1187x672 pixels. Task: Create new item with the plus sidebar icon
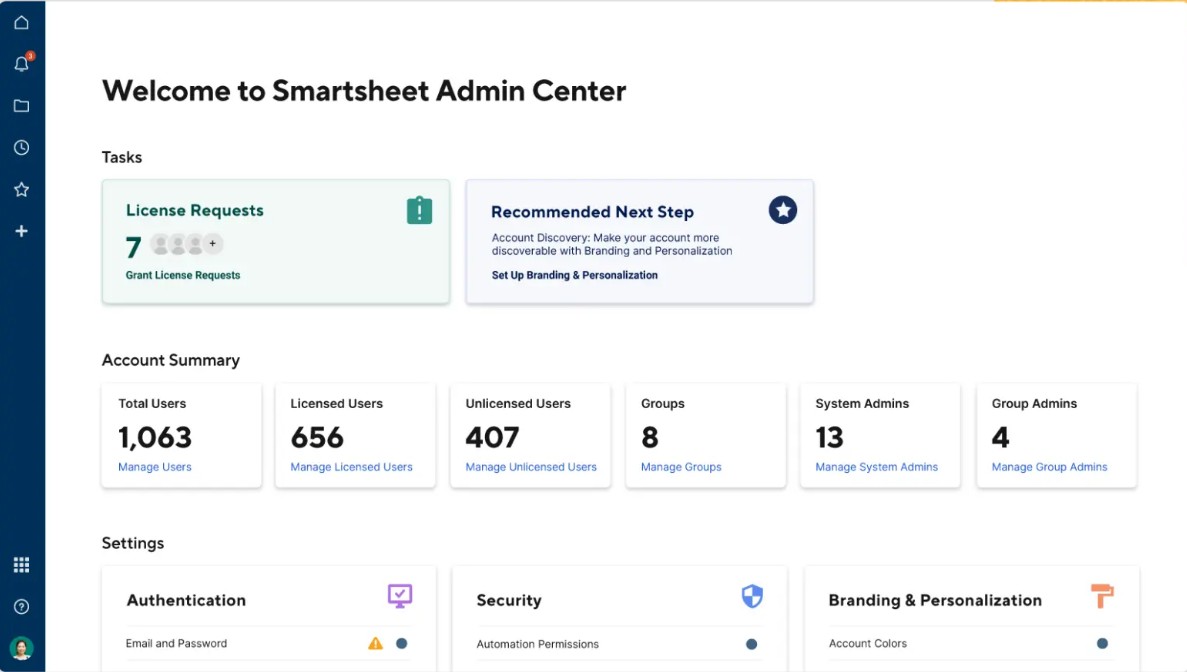(x=21, y=231)
